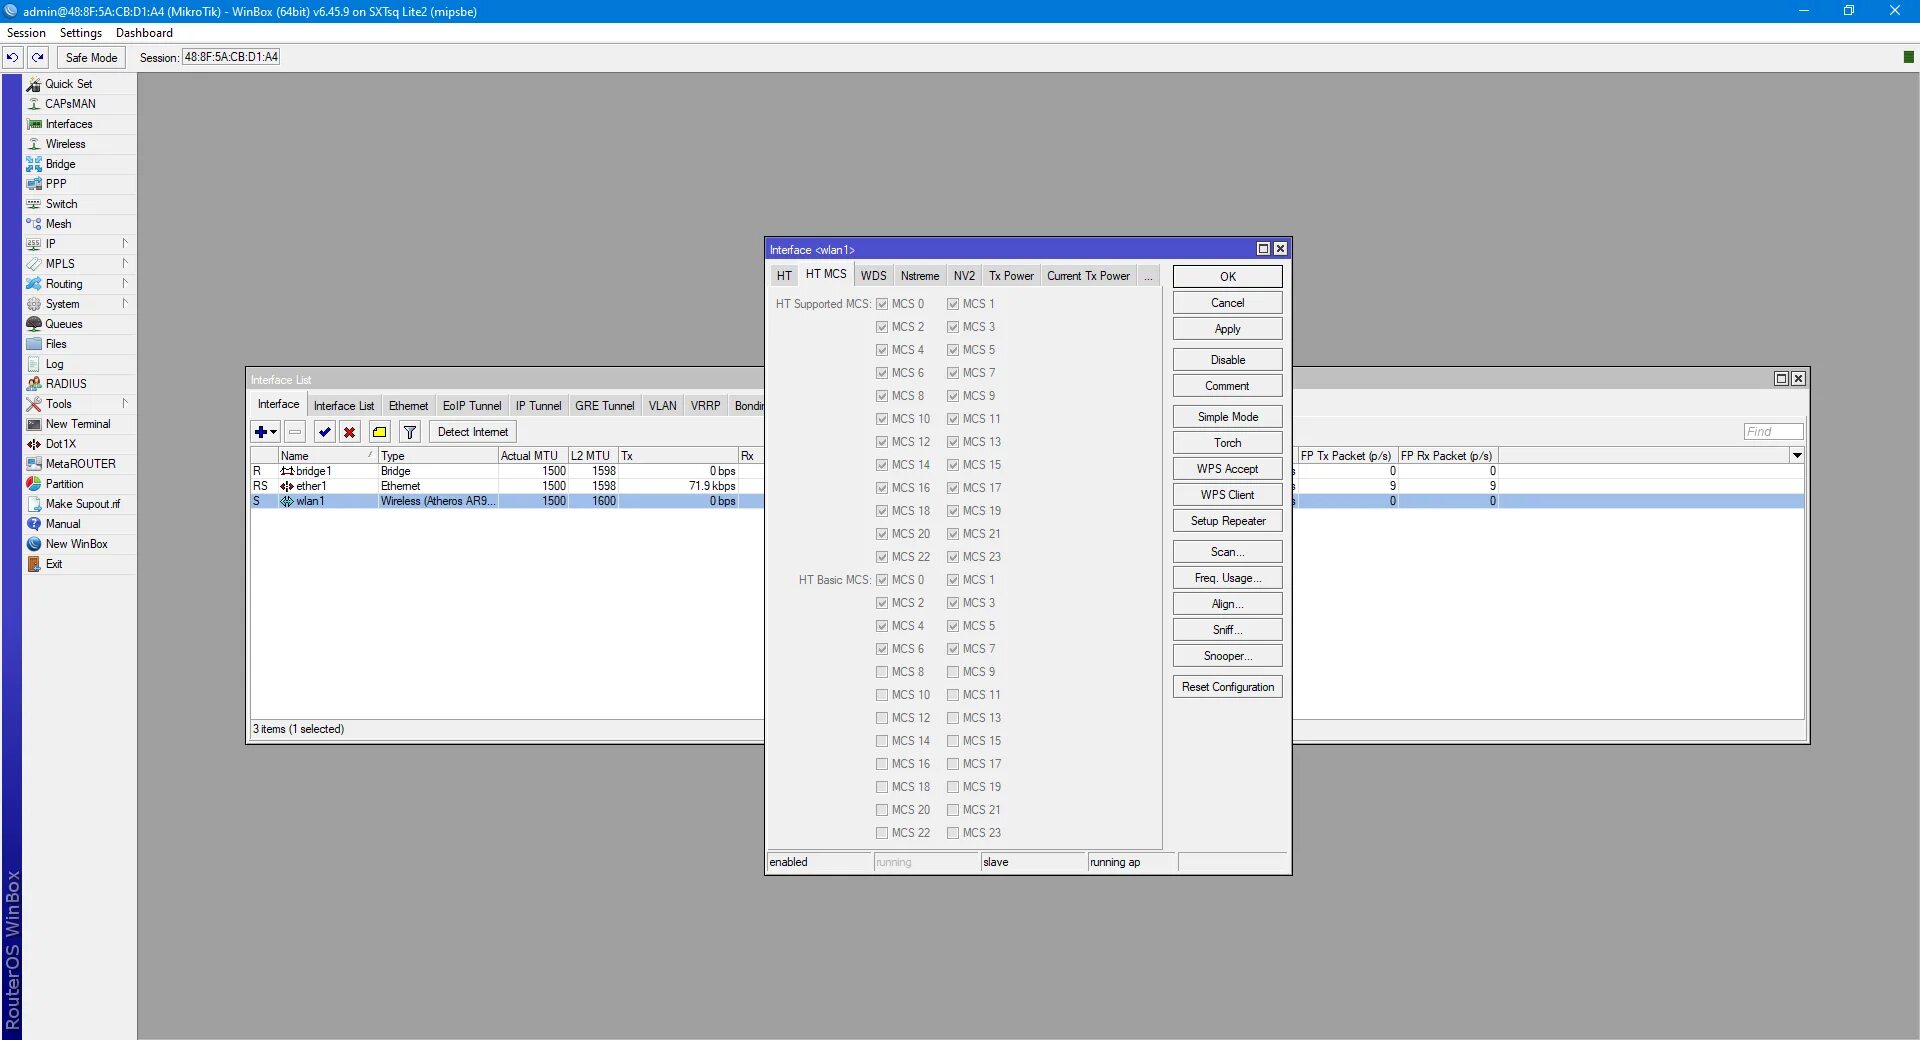Open MetaROUTER sidebar entry
1920x1040 pixels.
coord(80,464)
